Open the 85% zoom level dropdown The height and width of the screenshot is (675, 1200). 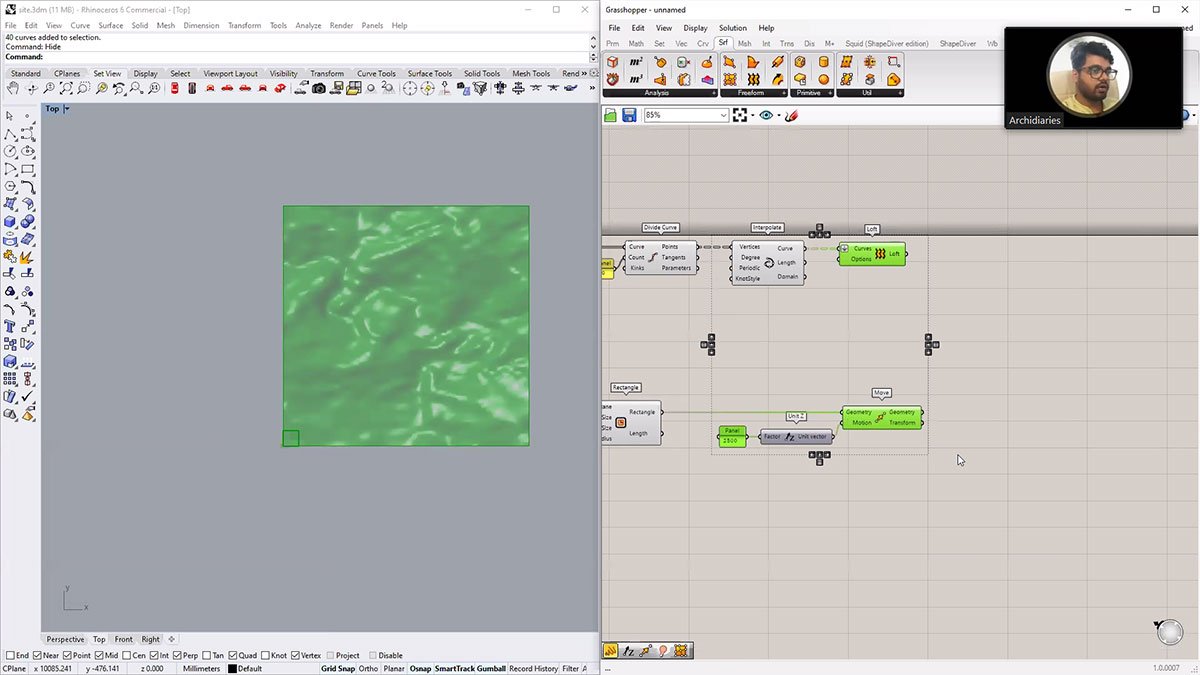724,116
